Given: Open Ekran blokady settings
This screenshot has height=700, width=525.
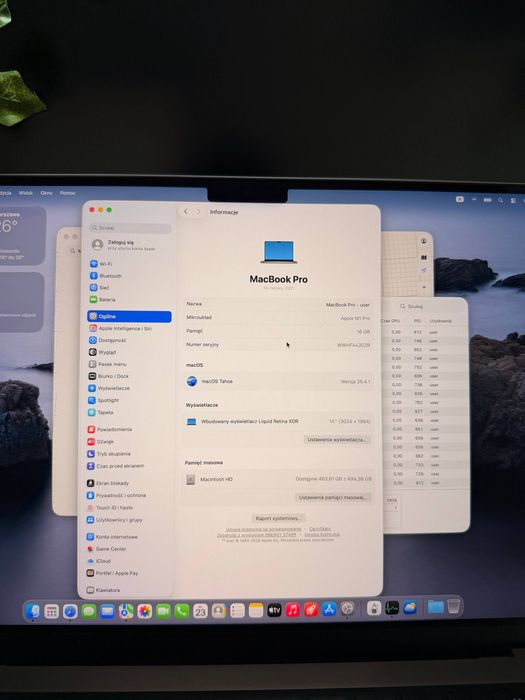Looking at the screenshot, I should (108, 483).
